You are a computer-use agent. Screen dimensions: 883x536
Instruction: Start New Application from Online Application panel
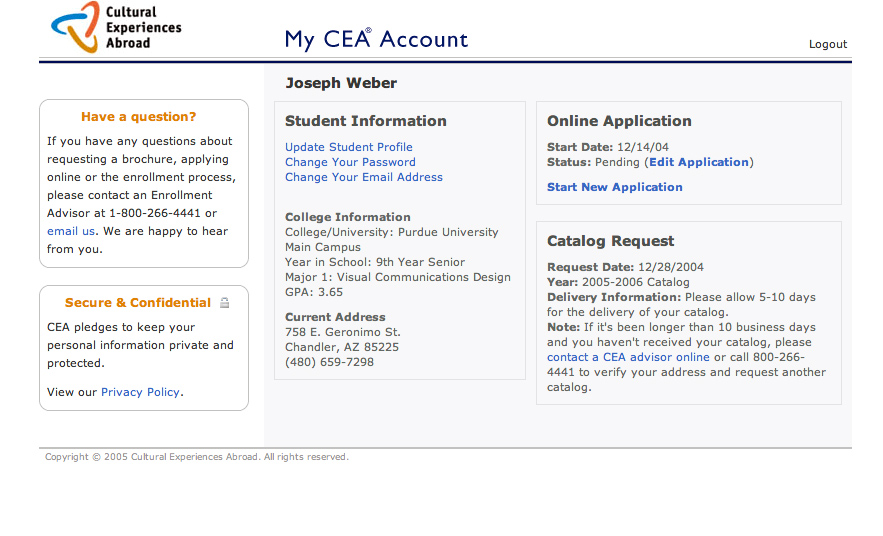point(614,187)
